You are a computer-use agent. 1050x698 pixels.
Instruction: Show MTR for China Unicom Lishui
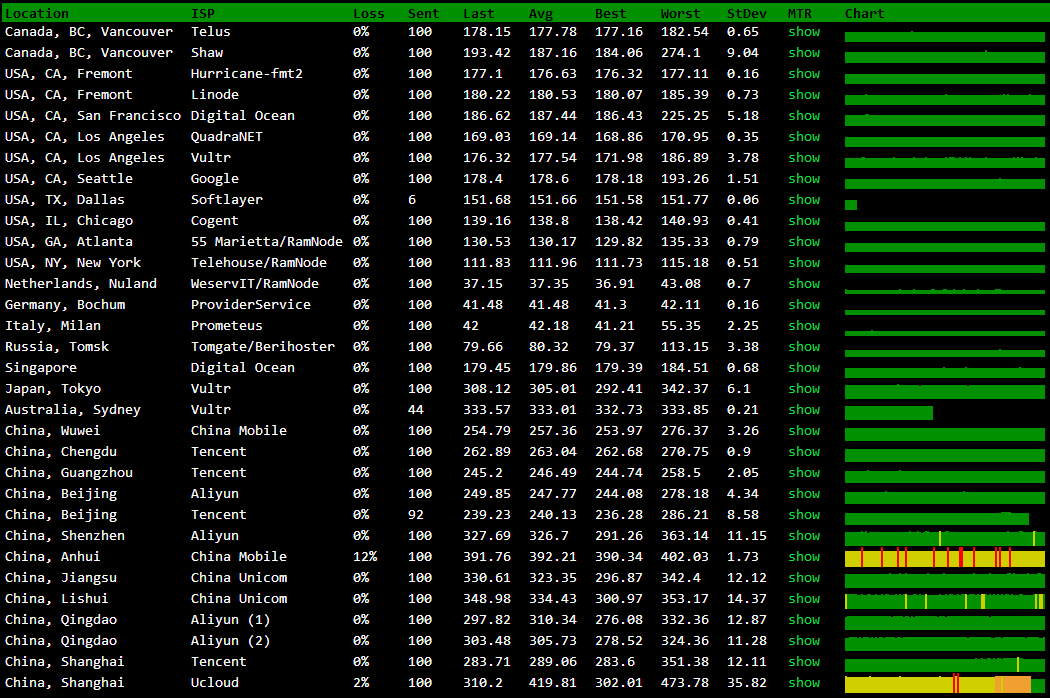click(804, 598)
